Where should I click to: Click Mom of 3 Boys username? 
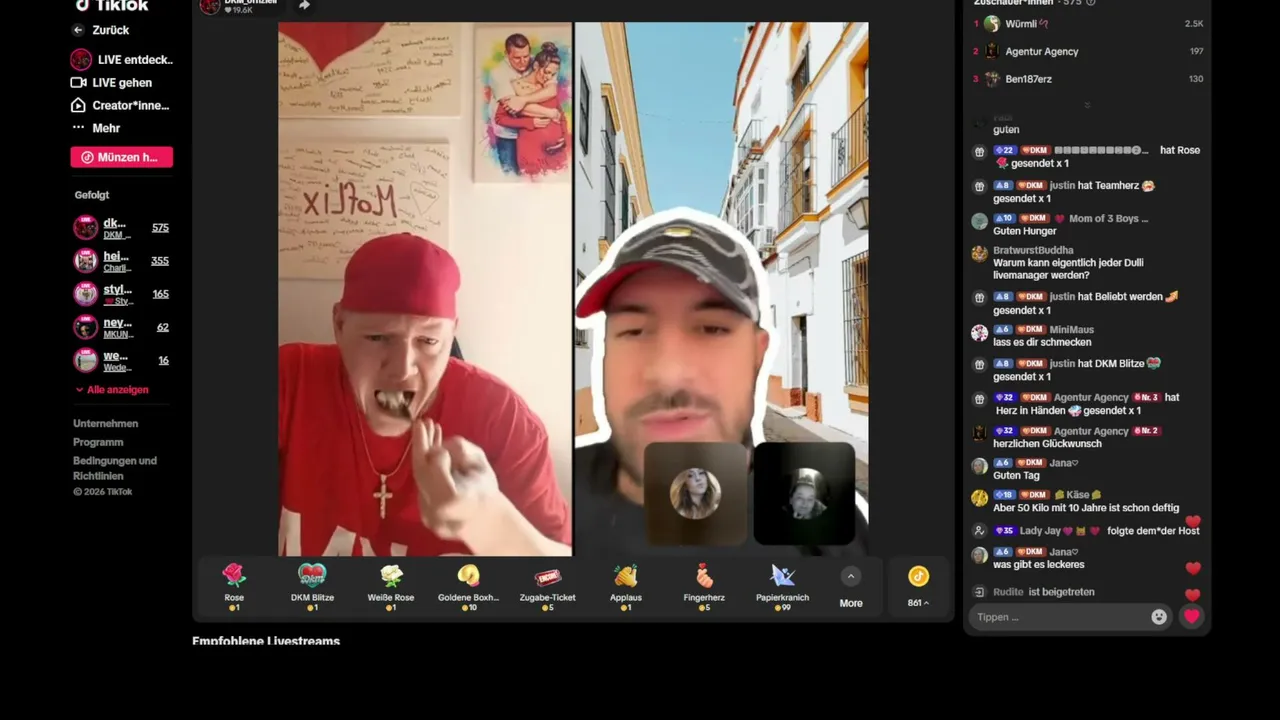coord(1109,218)
